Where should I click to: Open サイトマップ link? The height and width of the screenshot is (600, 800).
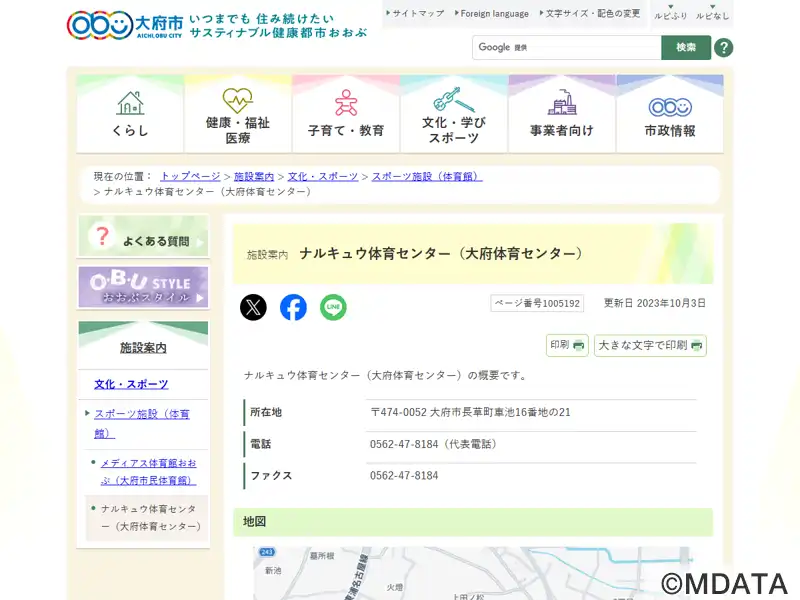click(x=416, y=14)
